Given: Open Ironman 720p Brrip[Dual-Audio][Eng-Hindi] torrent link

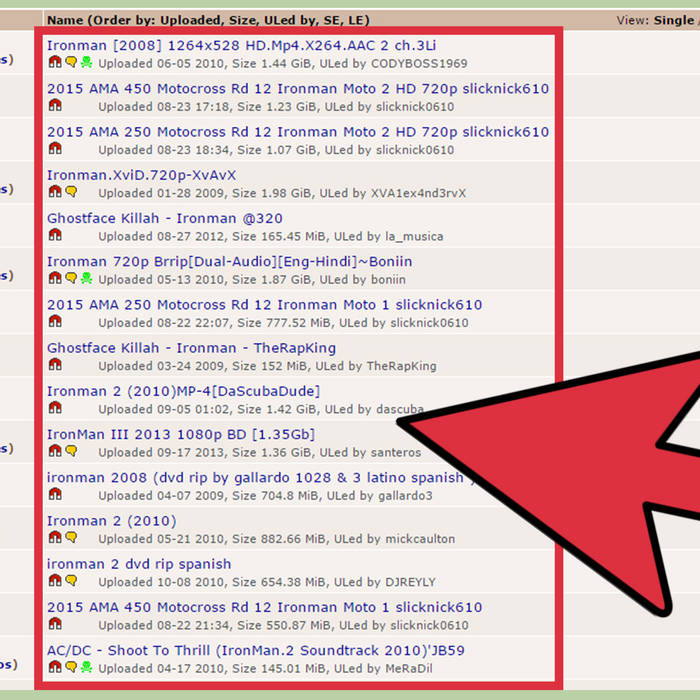Looking at the screenshot, I should 229,262.
